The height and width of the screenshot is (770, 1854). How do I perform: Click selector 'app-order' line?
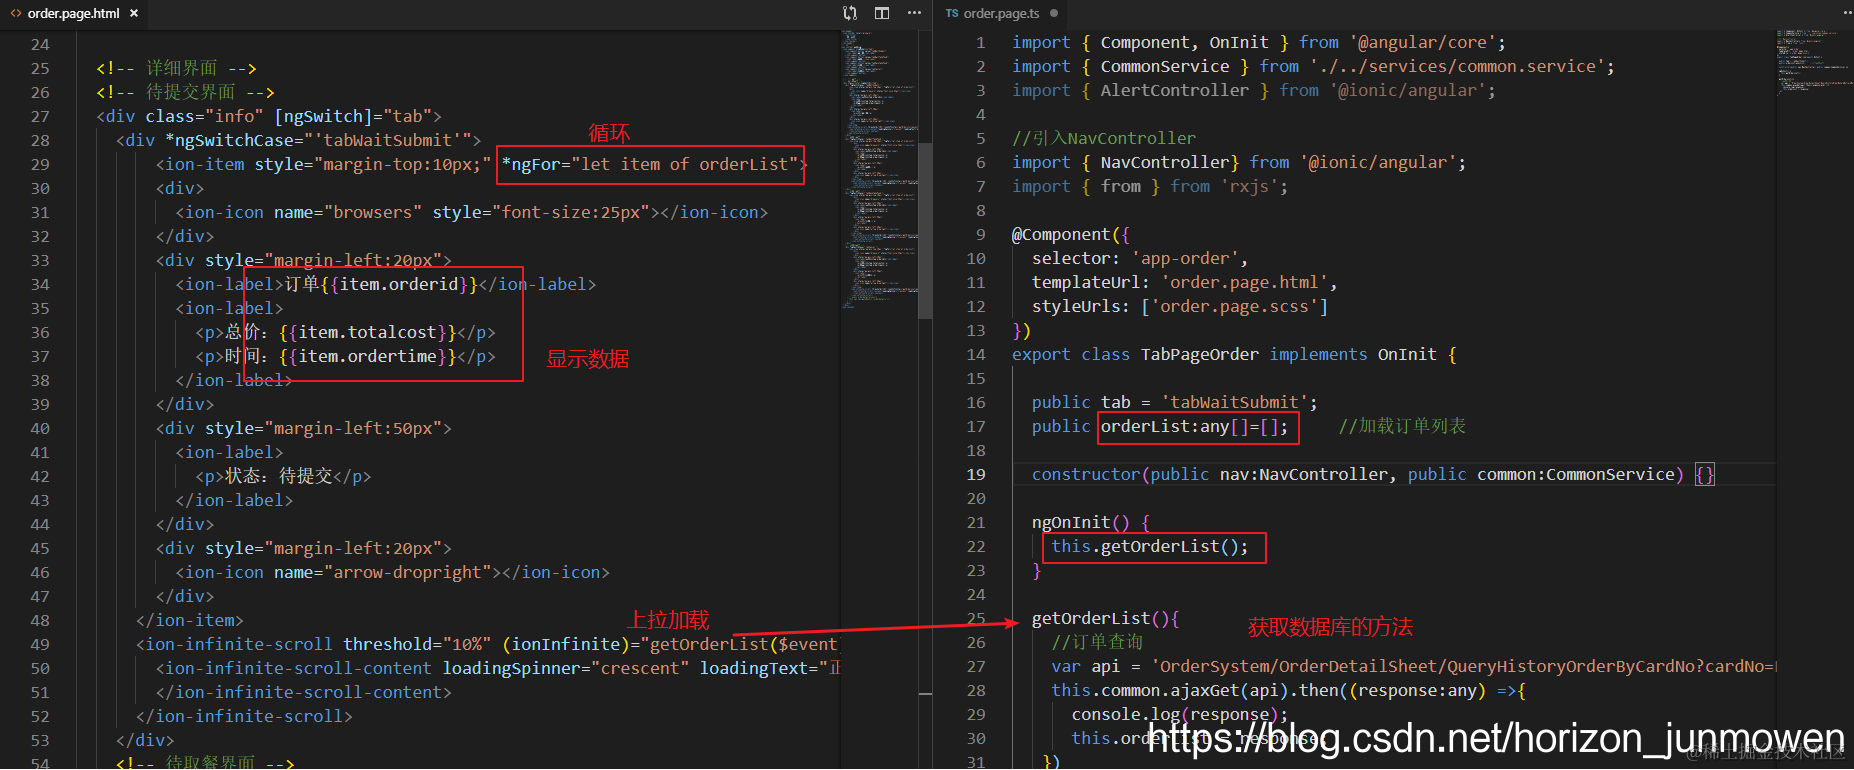click(x=1140, y=258)
